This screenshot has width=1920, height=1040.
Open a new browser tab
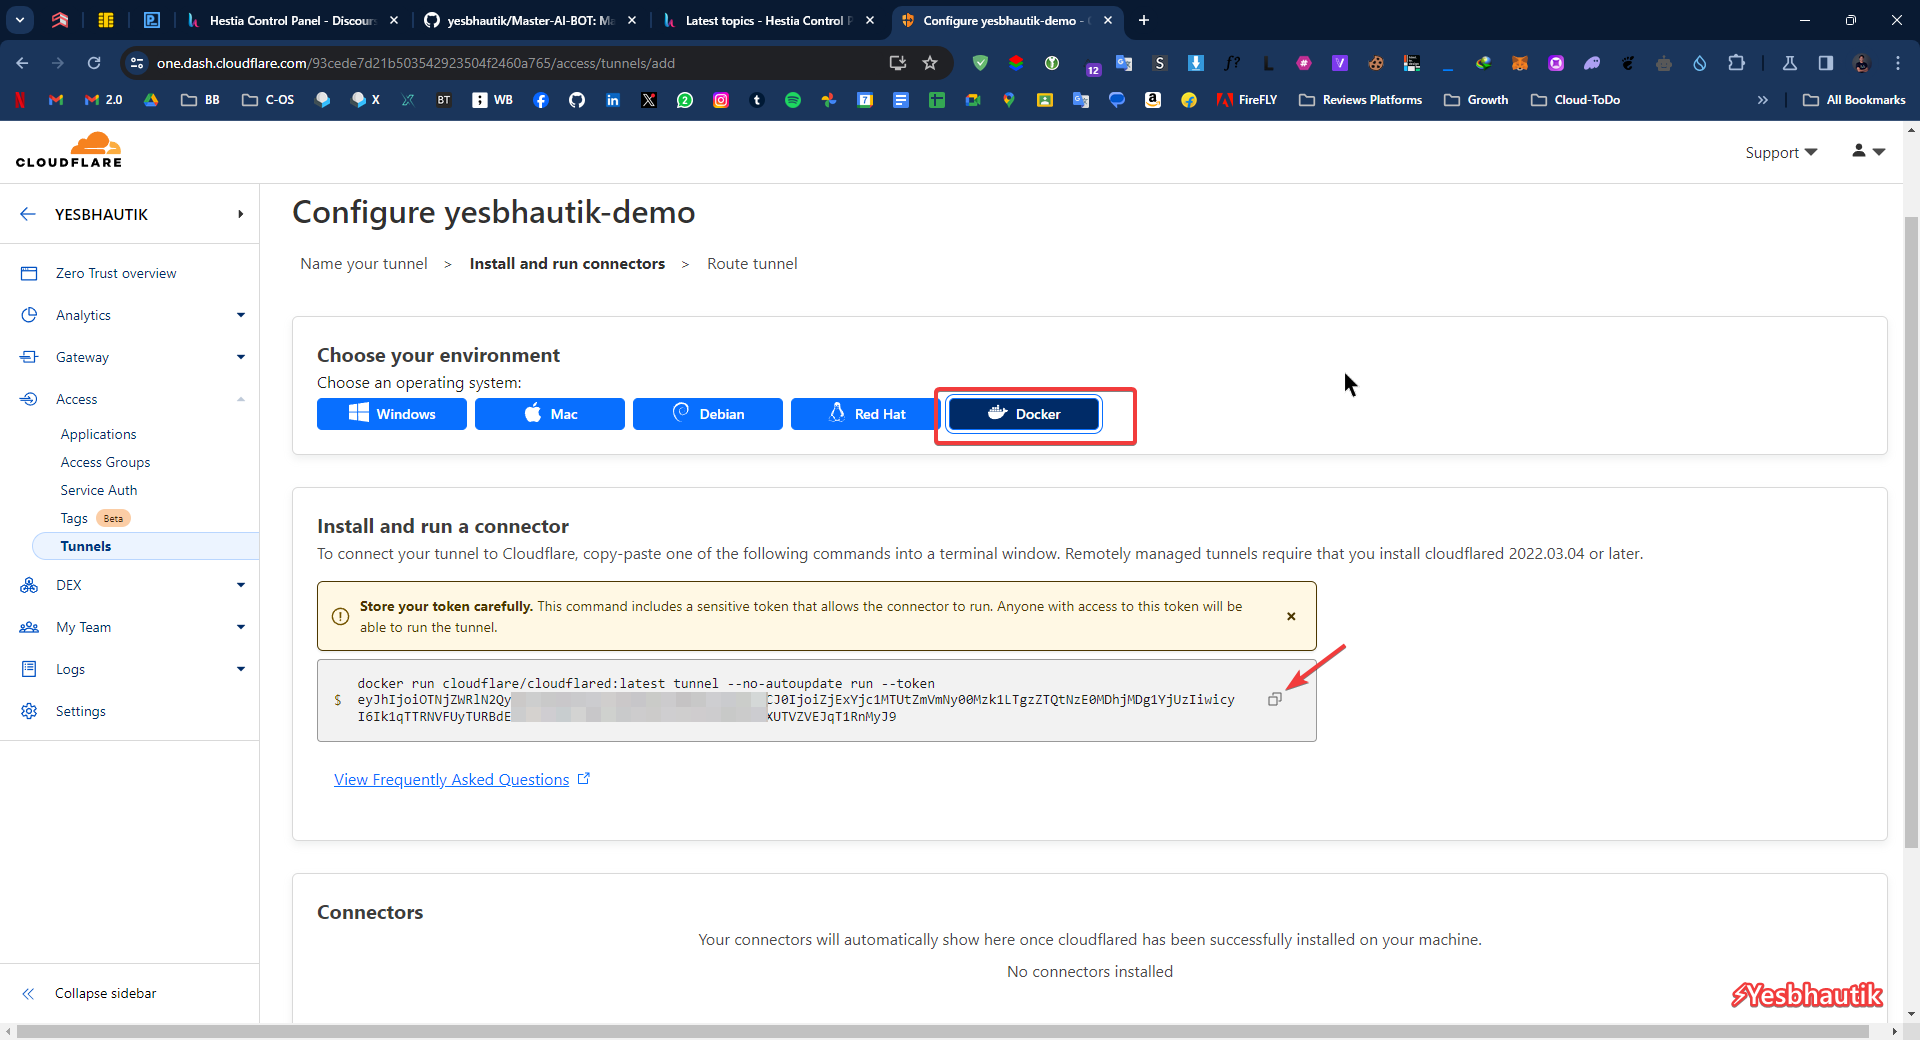(x=1144, y=20)
